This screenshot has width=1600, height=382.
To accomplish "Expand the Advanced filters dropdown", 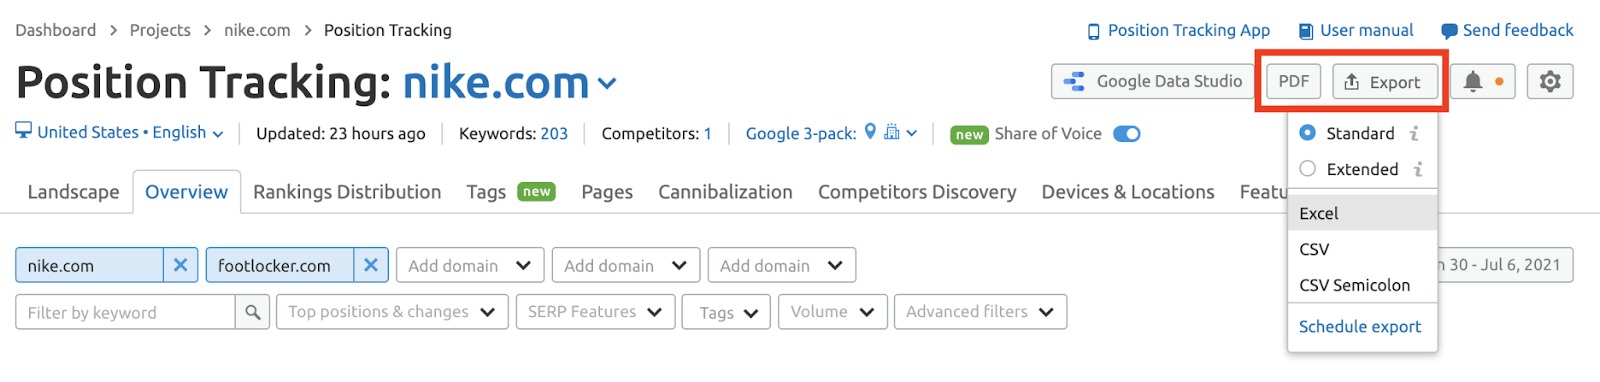I will click(980, 312).
